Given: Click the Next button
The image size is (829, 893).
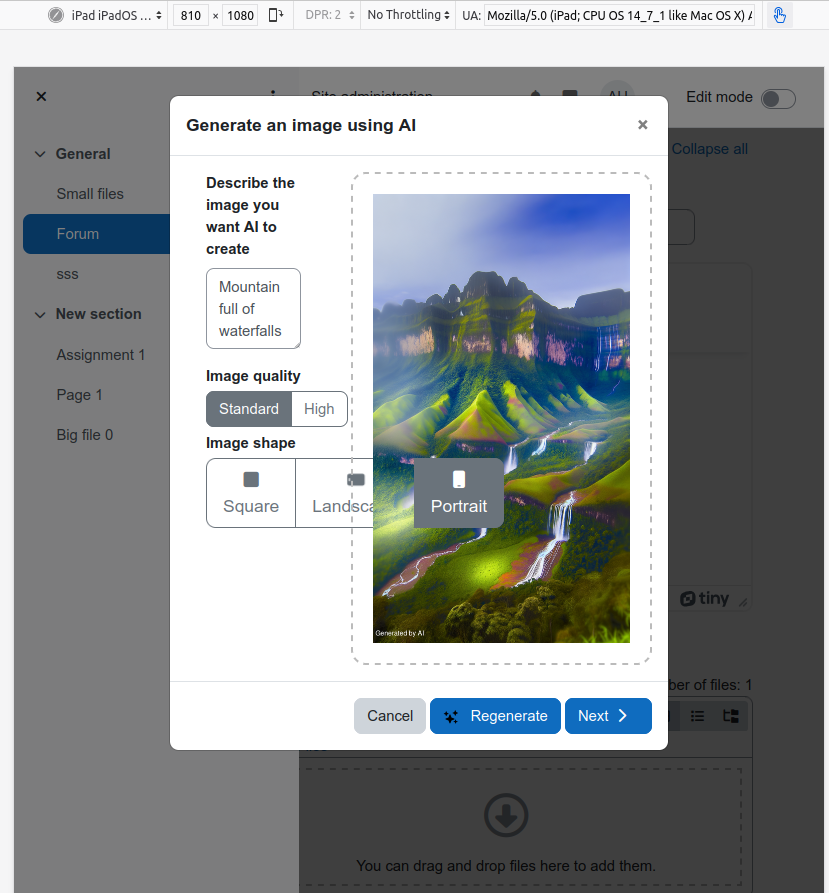Looking at the screenshot, I should 608,716.
